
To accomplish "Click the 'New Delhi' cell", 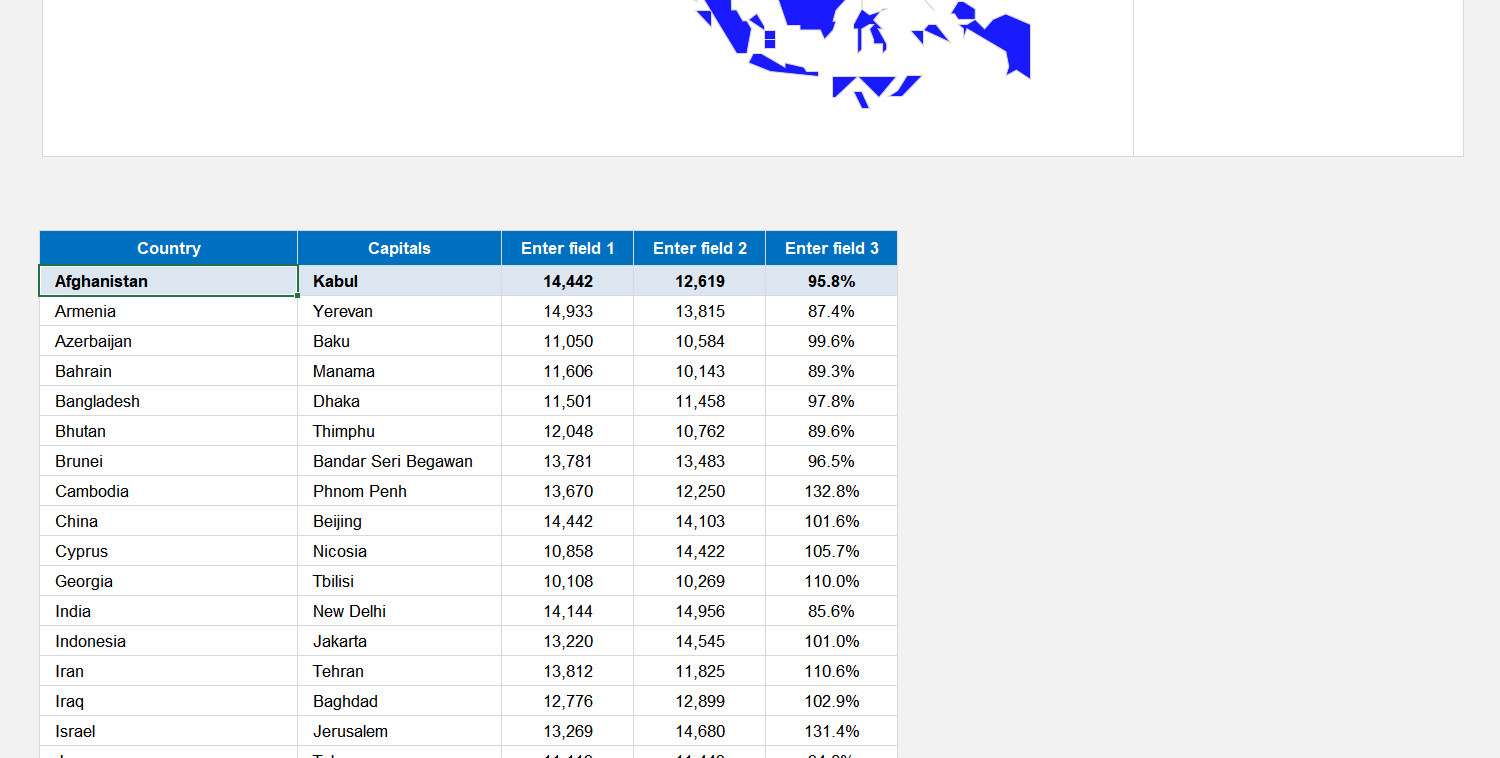I will 399,611.
